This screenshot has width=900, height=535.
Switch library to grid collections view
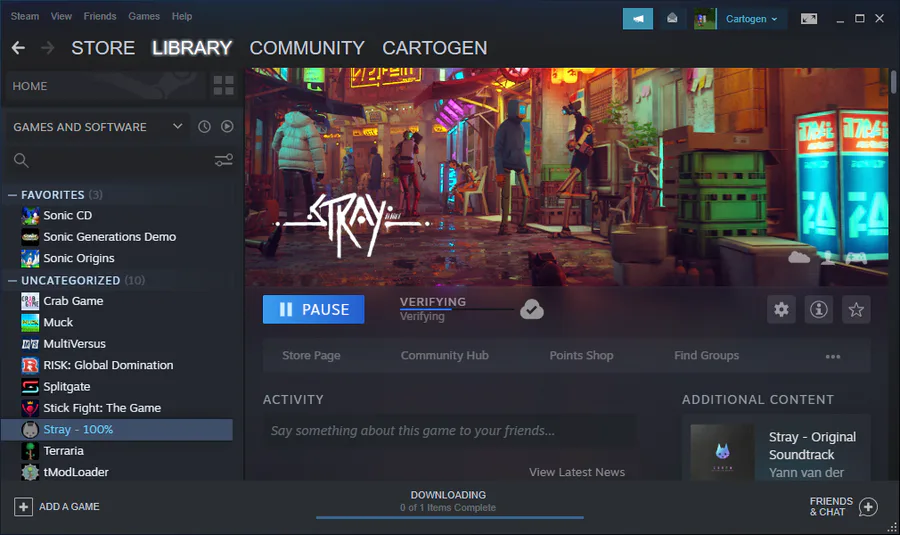point(223,86)
